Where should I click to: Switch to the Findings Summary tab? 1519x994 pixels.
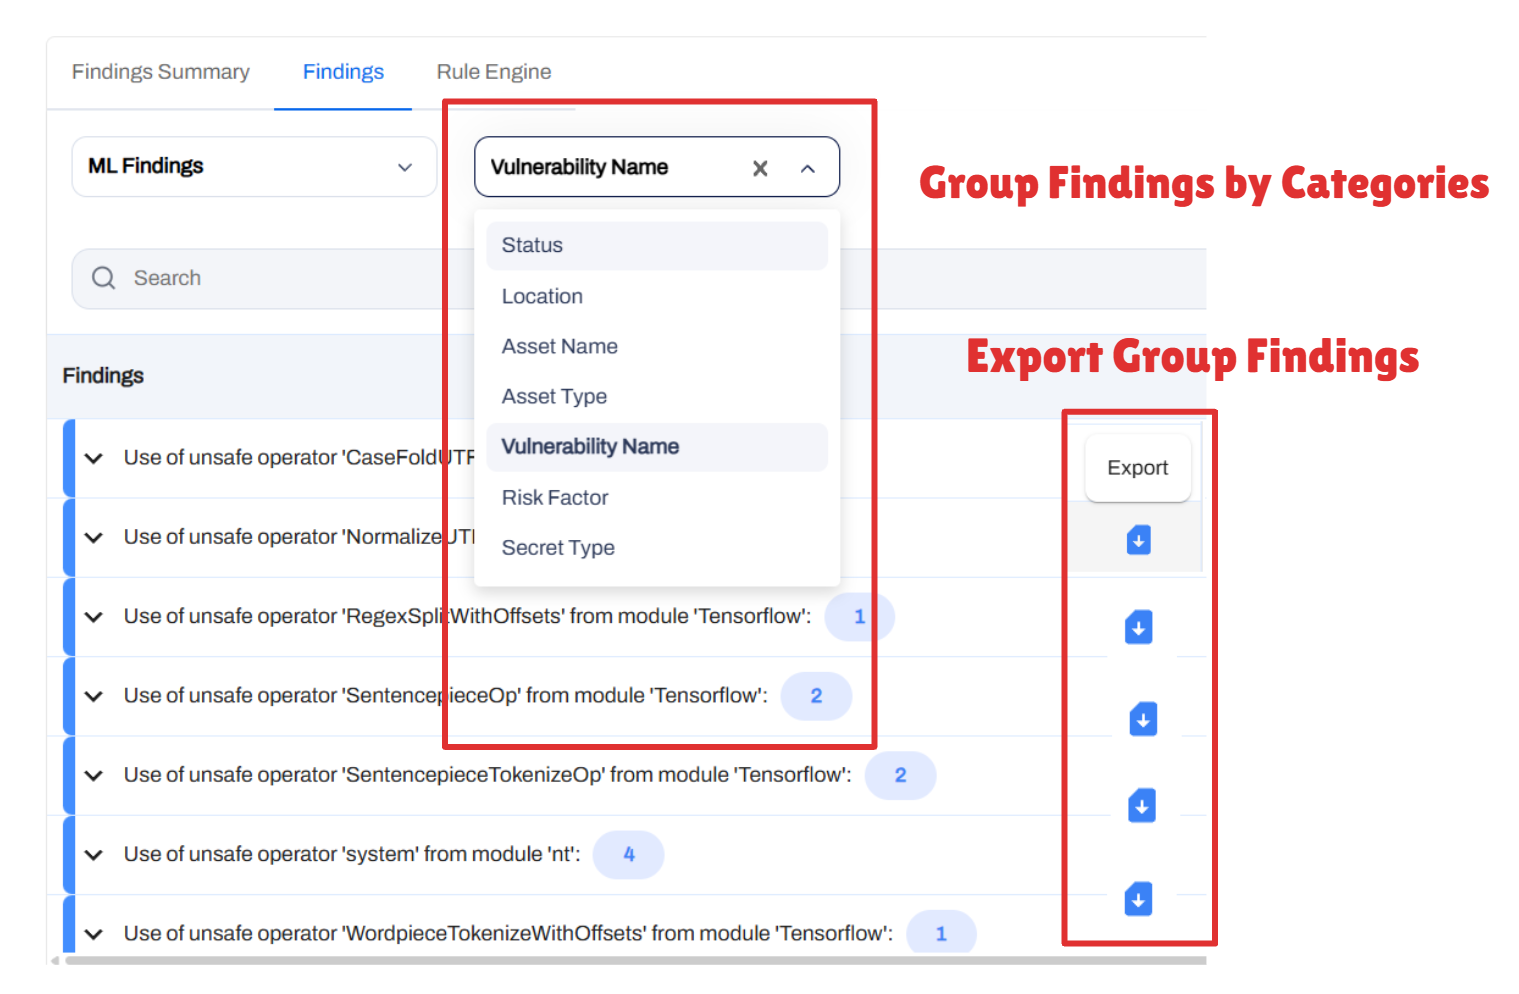(x=161, y=72)
